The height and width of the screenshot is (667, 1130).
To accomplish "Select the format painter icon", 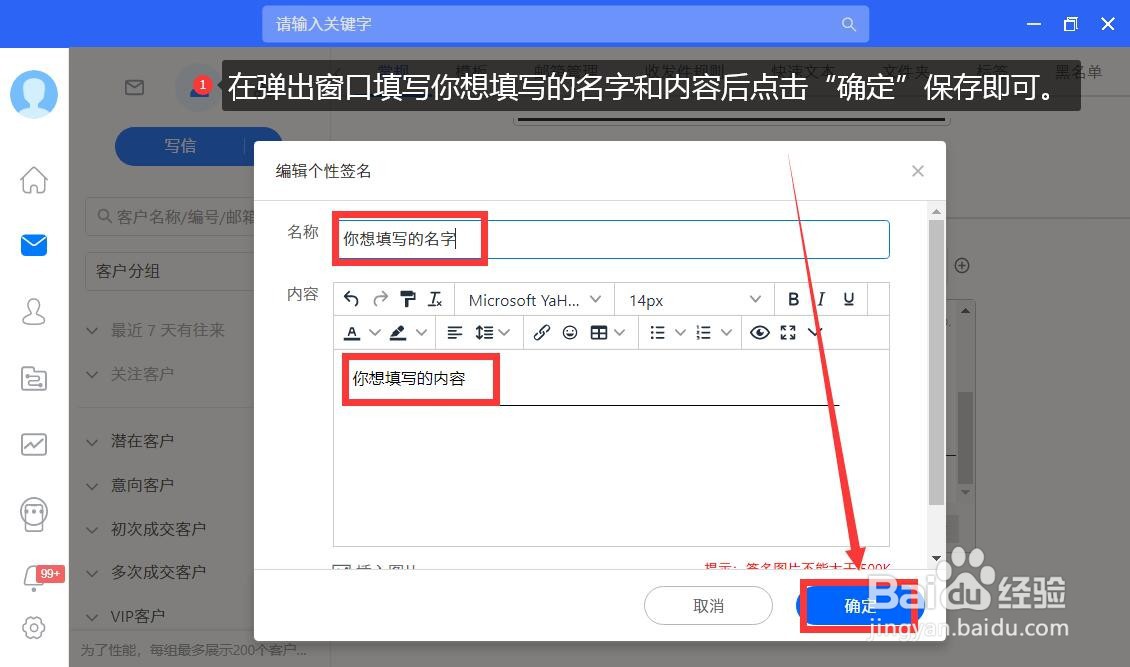I will (408, 299).
